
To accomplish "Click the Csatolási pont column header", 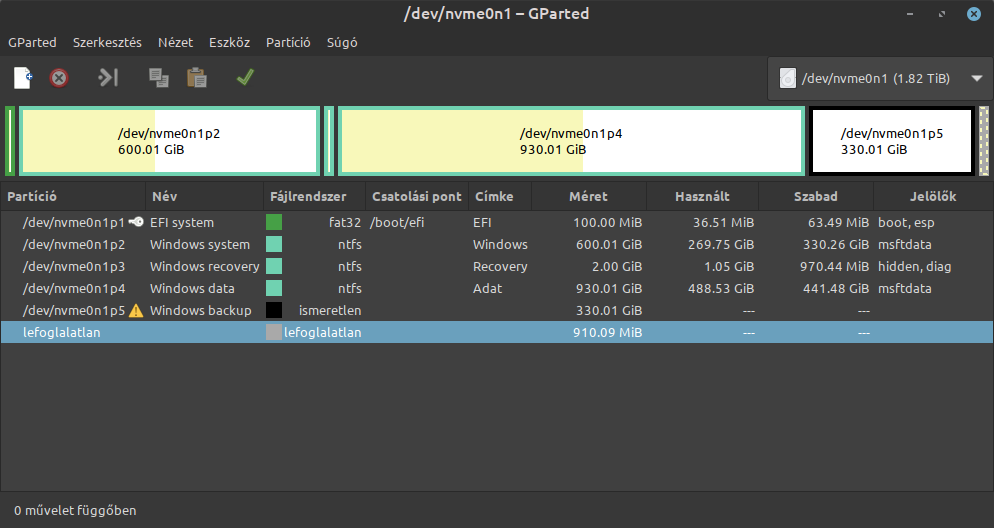I will click(x=417, y=196).
